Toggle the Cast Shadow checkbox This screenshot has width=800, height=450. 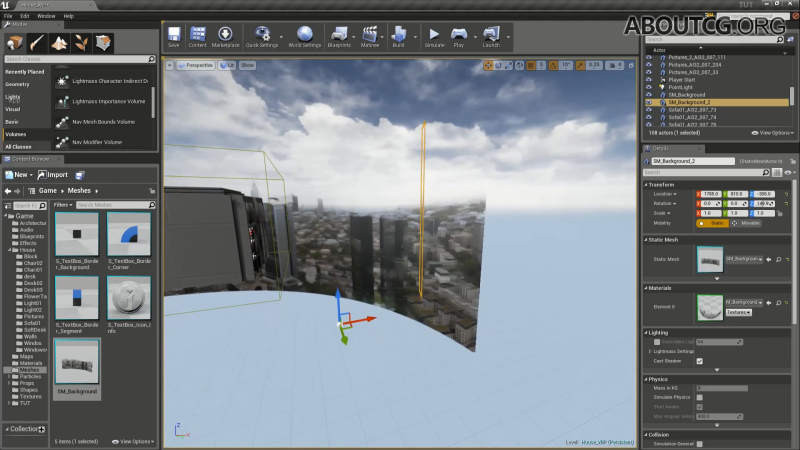click(x=699, y=361)
